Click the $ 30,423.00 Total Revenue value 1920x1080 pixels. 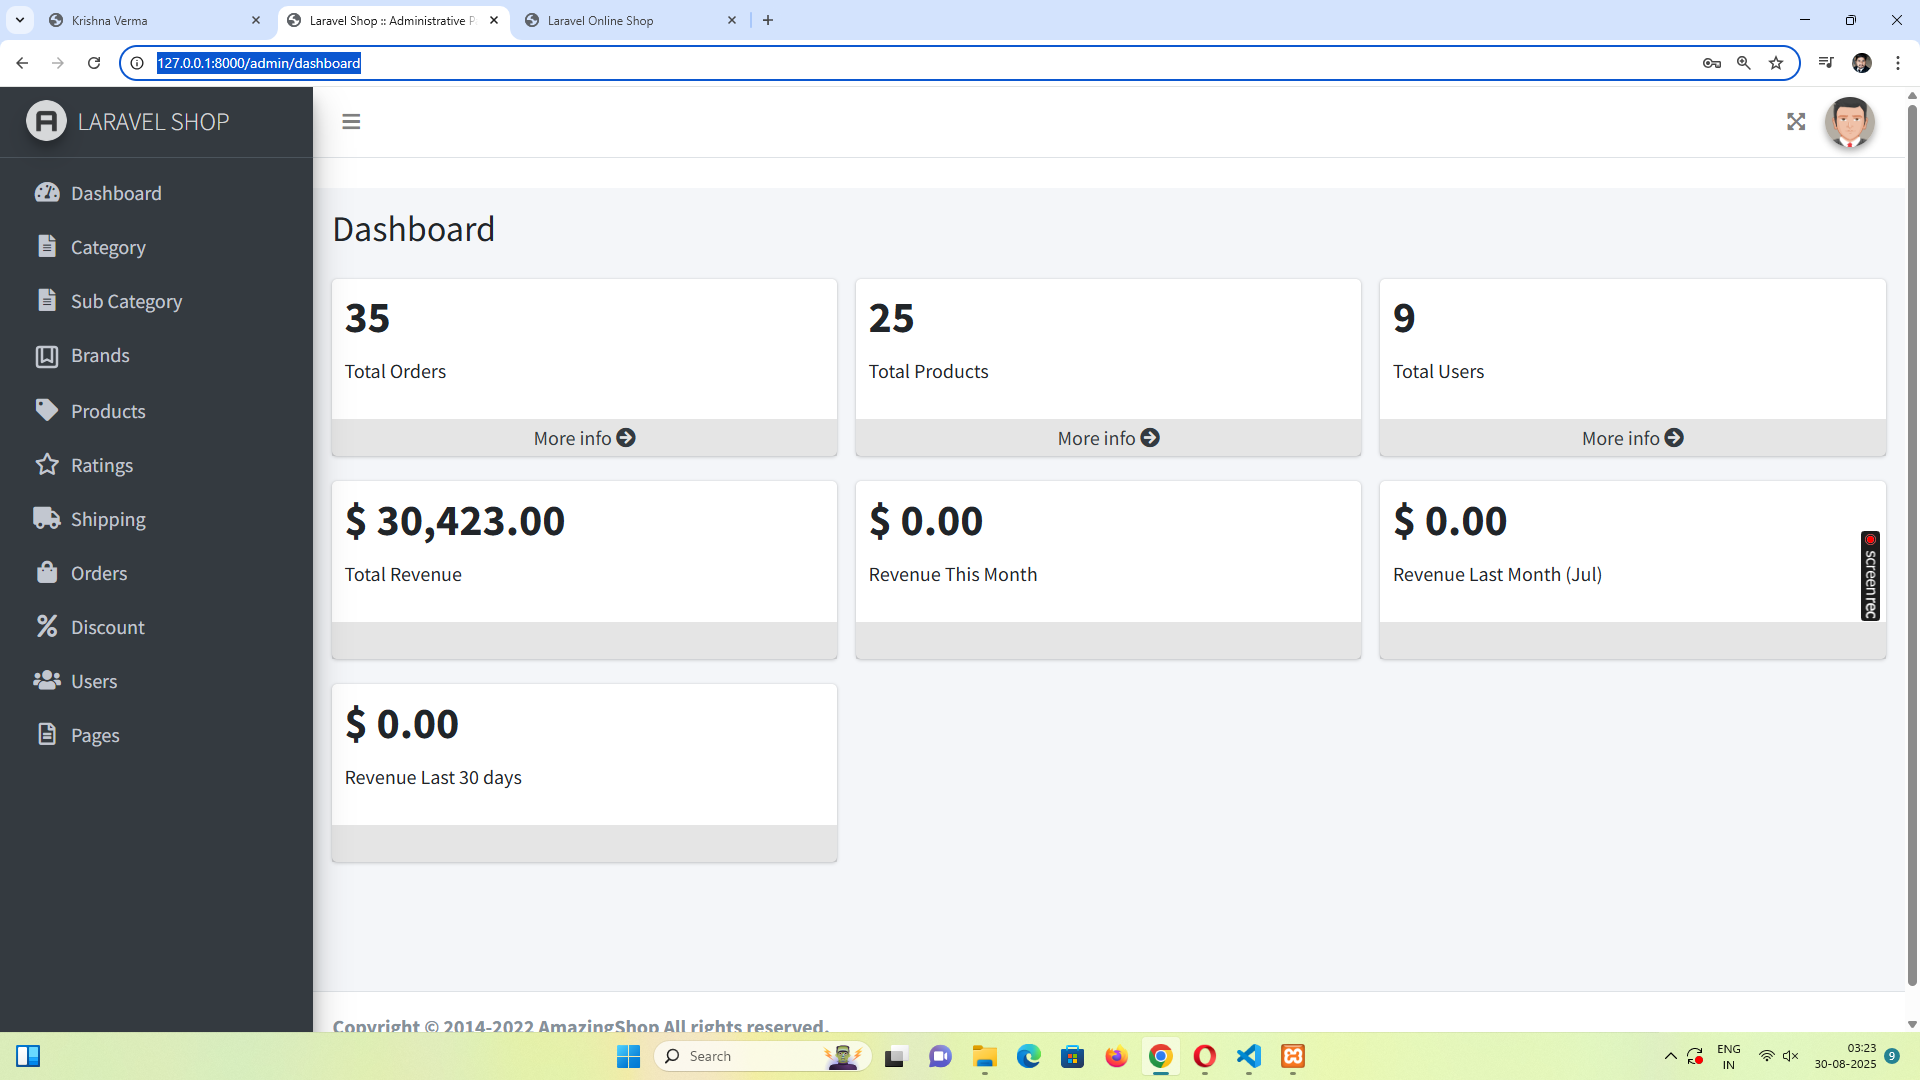[455, 521]
